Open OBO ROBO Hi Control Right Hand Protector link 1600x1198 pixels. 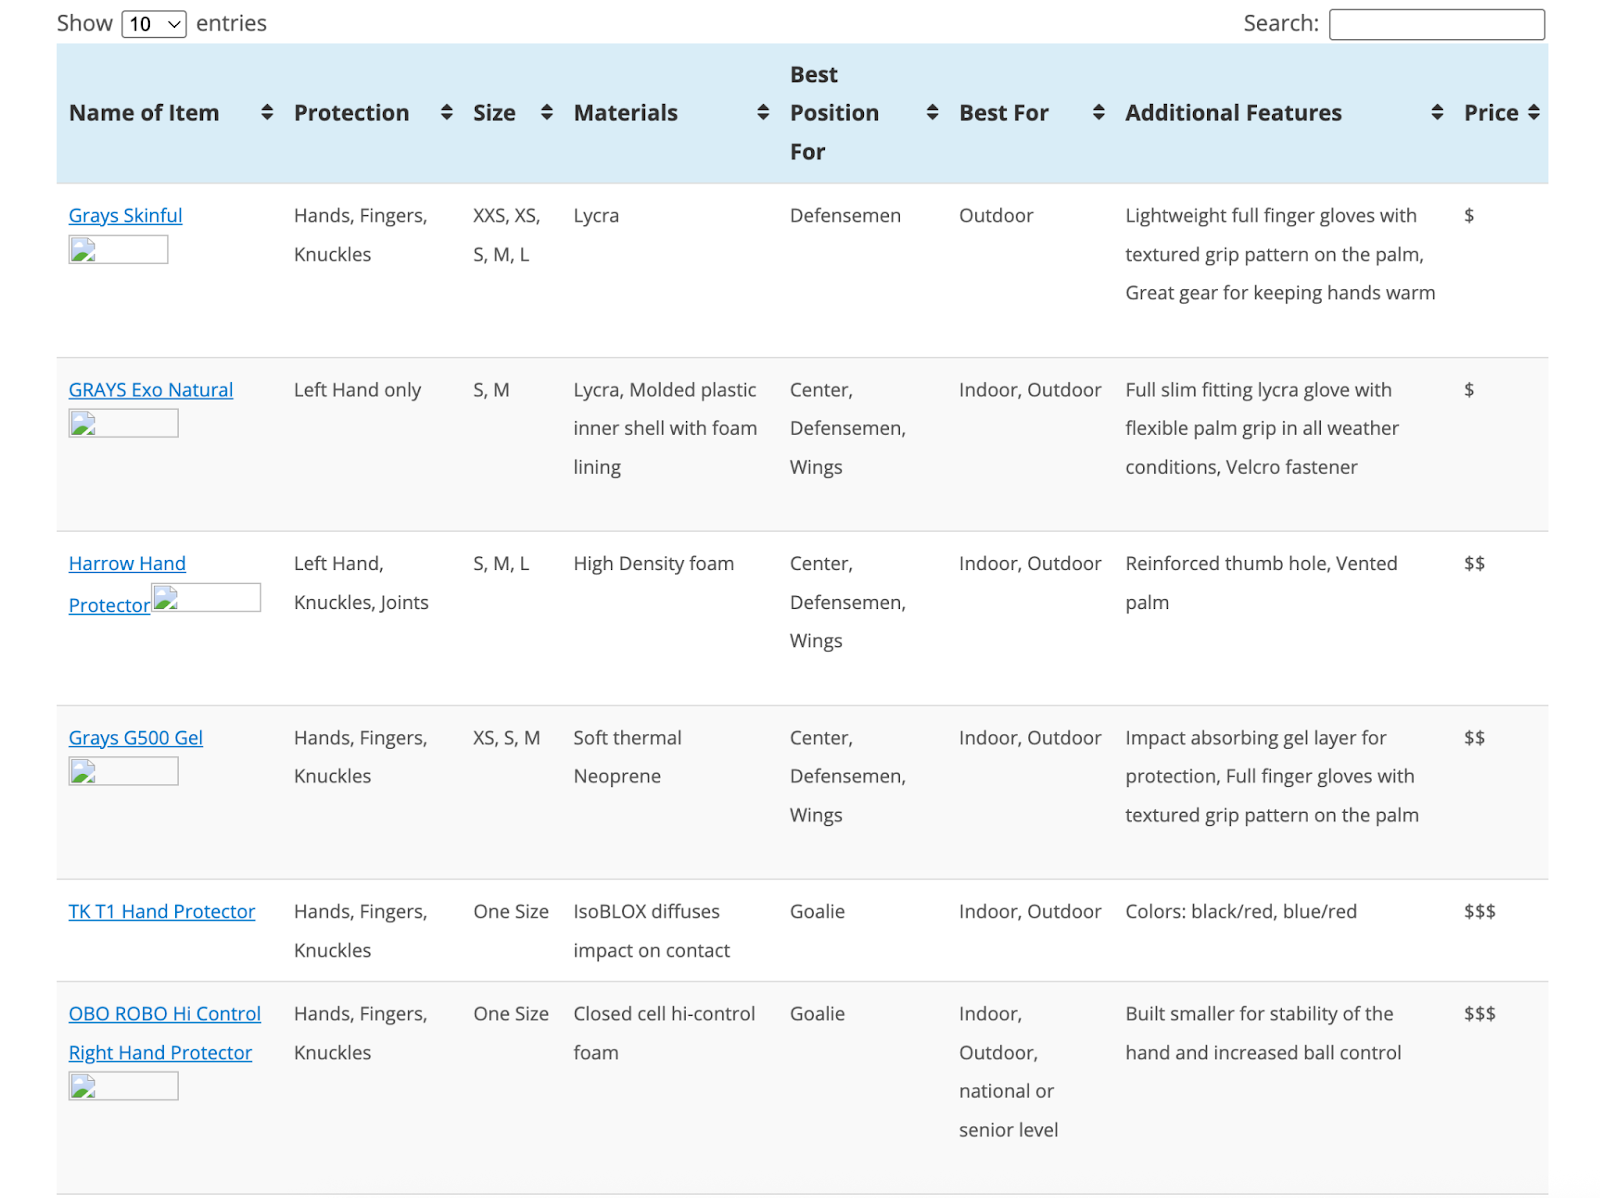(165, 1033)
